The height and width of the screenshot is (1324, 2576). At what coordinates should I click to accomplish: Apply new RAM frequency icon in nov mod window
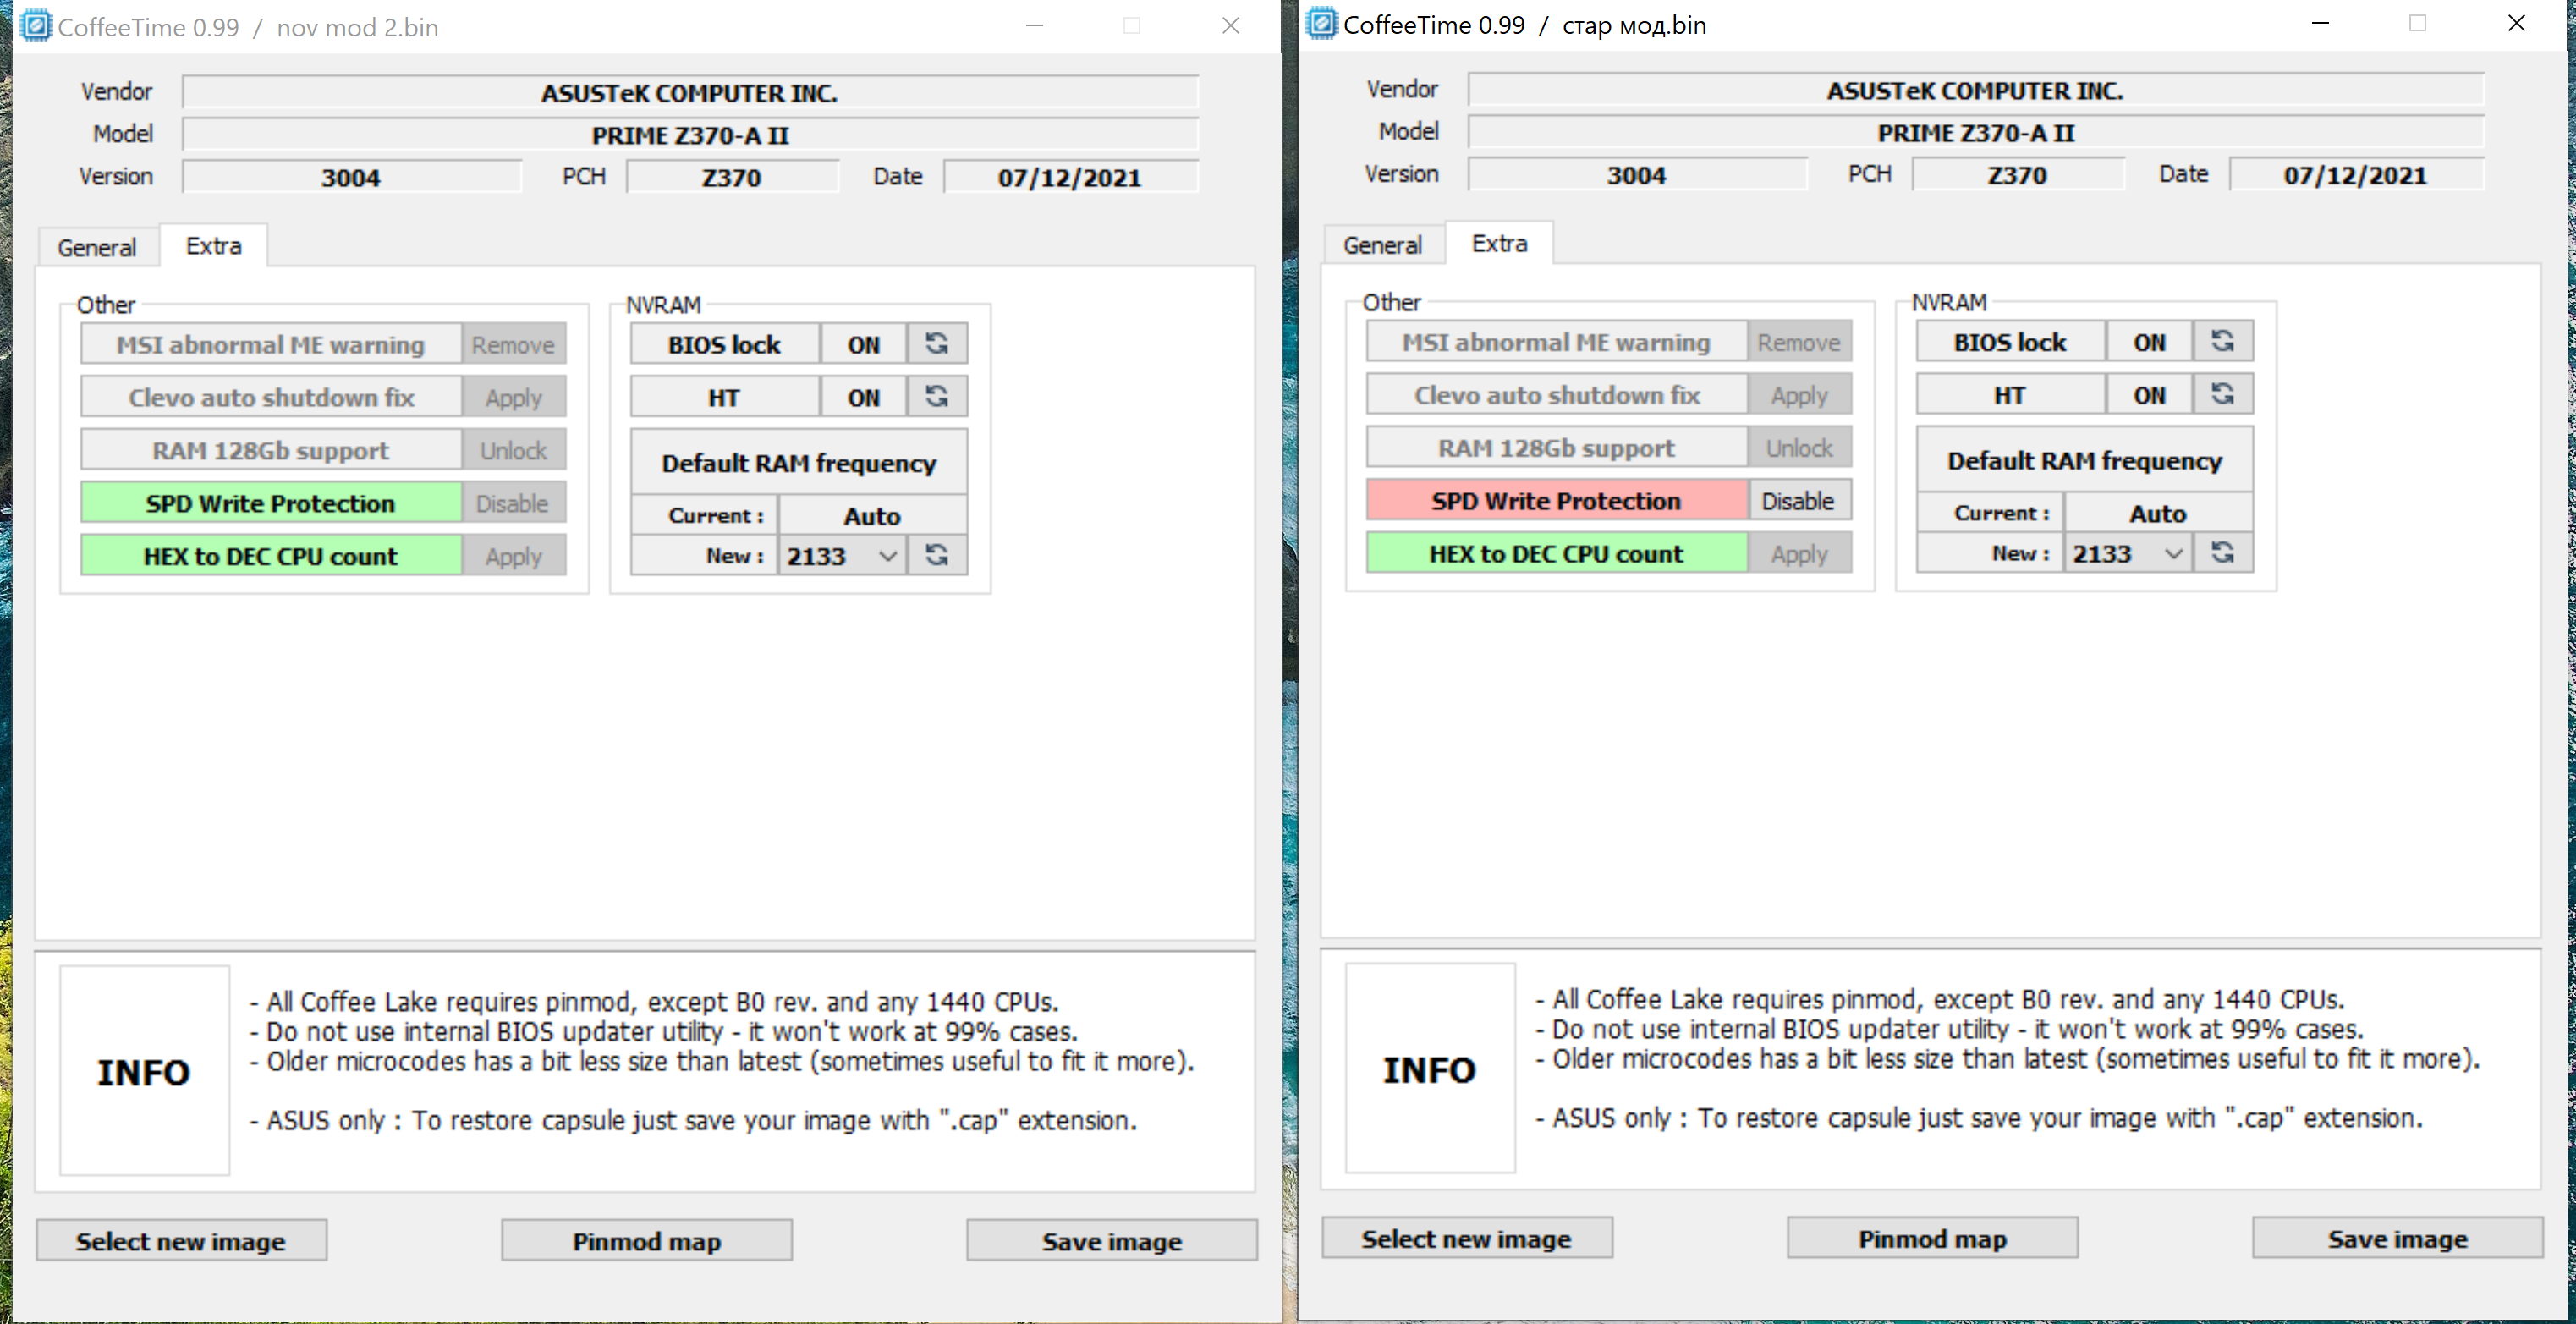tap(936, 555)
